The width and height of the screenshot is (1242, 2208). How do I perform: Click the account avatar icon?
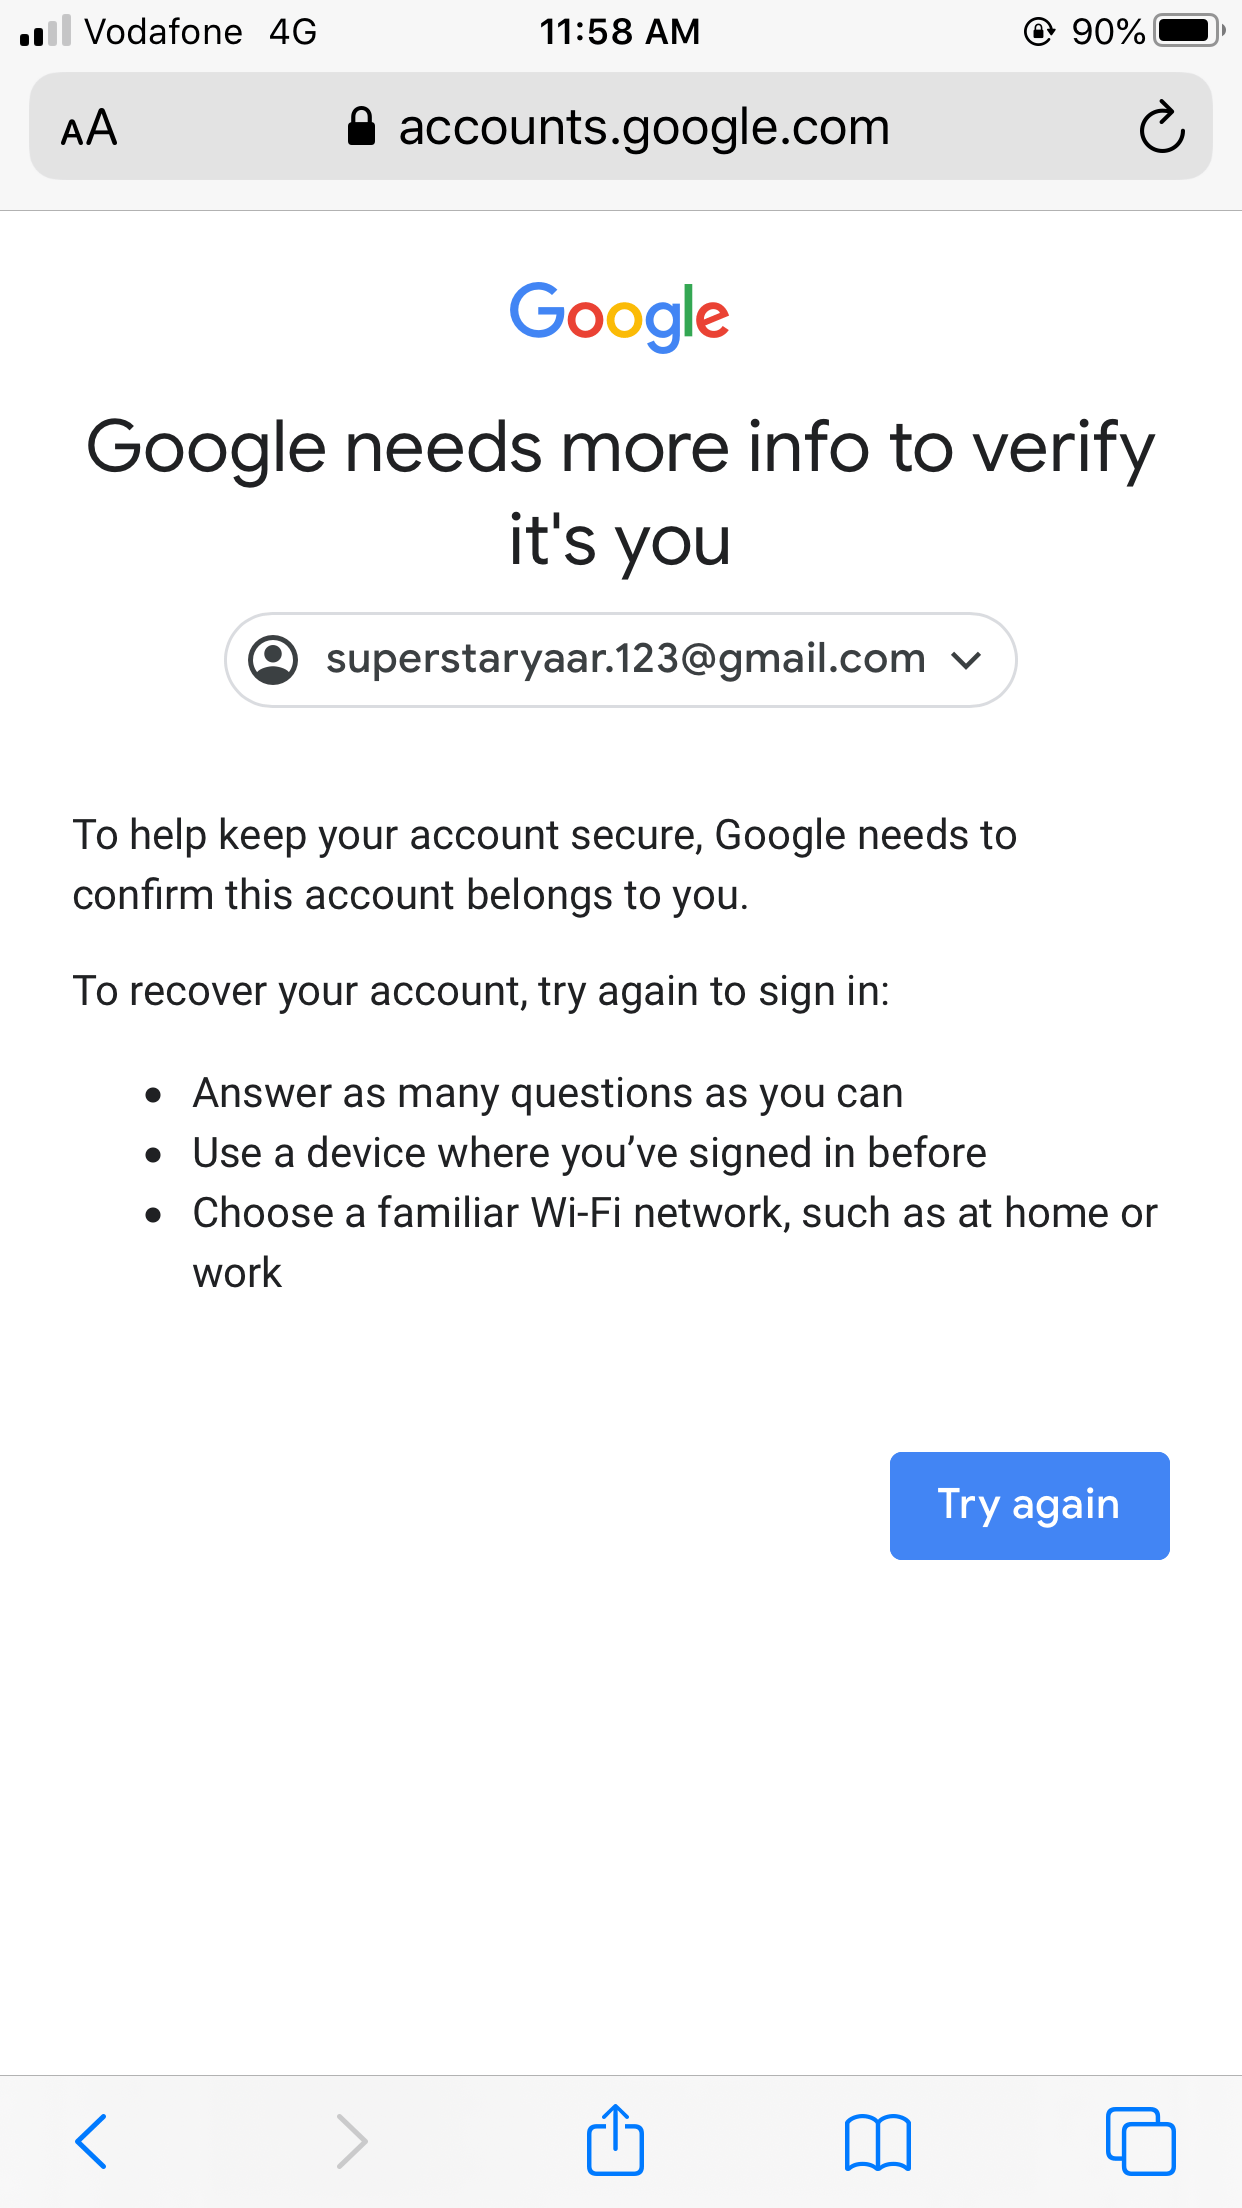273,660
